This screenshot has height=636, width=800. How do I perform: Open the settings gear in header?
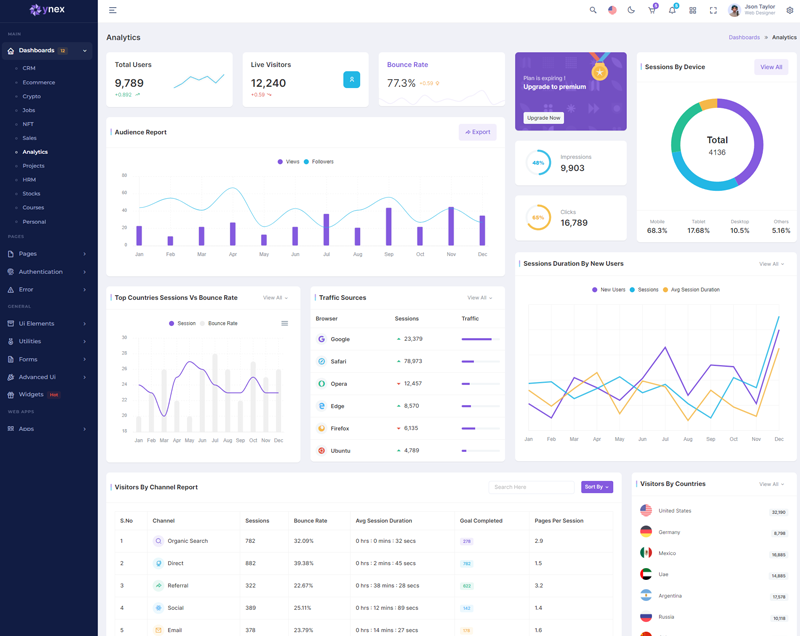coord(789,10)
